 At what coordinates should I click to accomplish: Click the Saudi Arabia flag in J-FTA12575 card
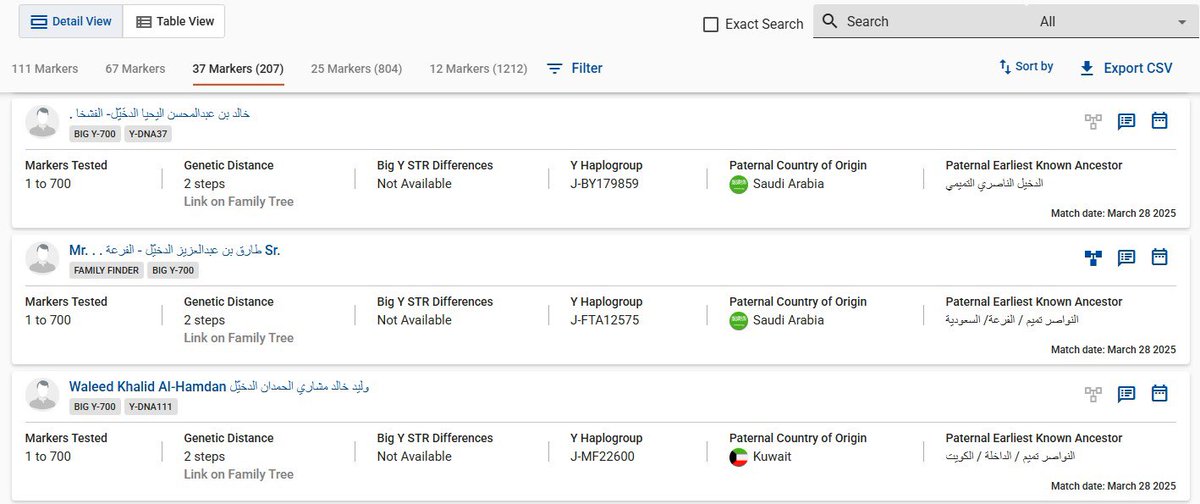click(x=739, y=321)
